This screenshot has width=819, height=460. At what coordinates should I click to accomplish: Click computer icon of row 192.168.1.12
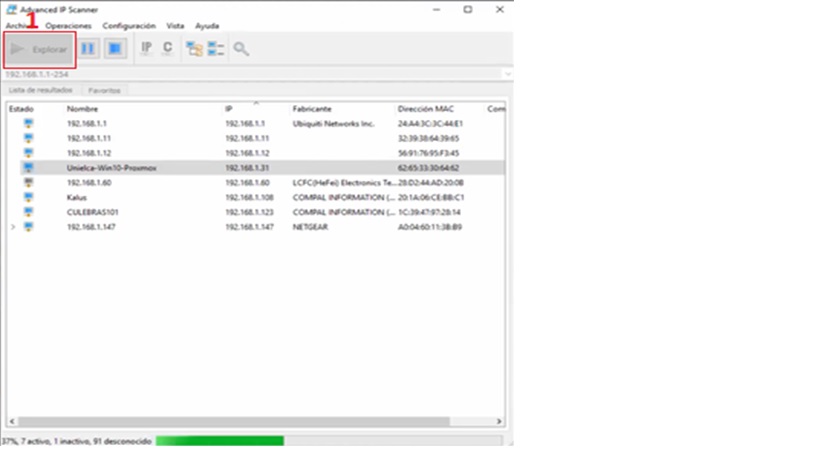(x=29, y=153)
